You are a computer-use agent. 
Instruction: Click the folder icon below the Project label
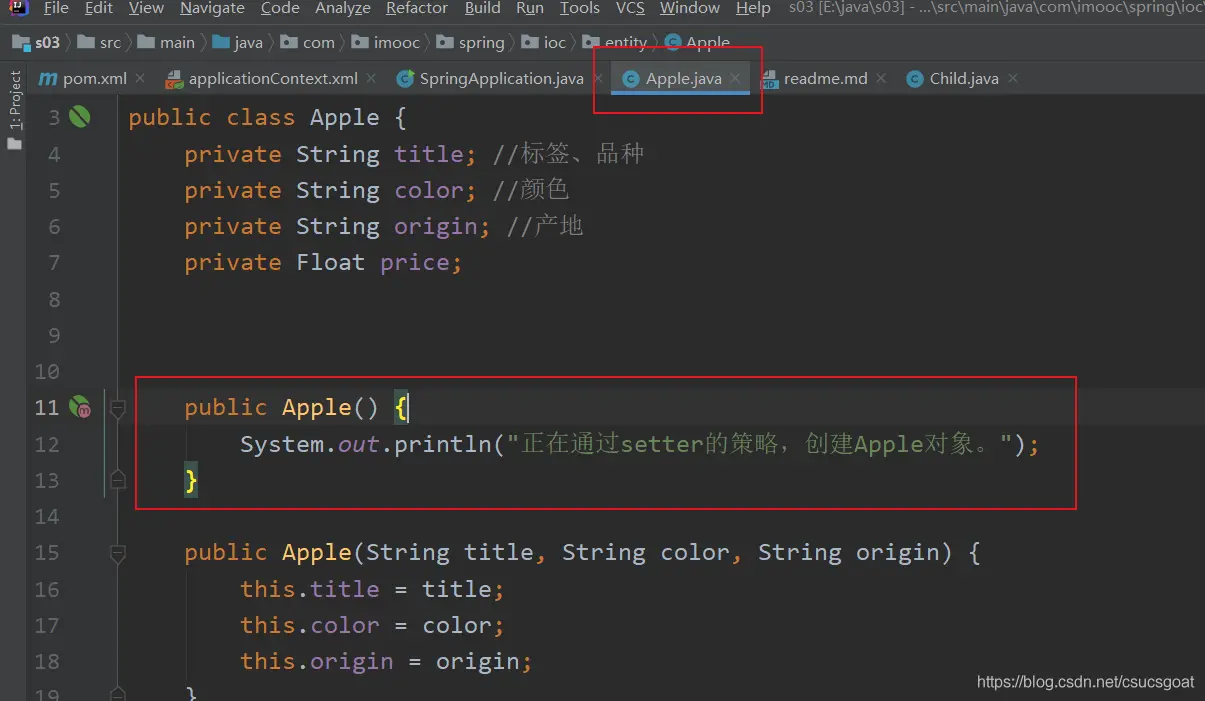coord(14,144)
